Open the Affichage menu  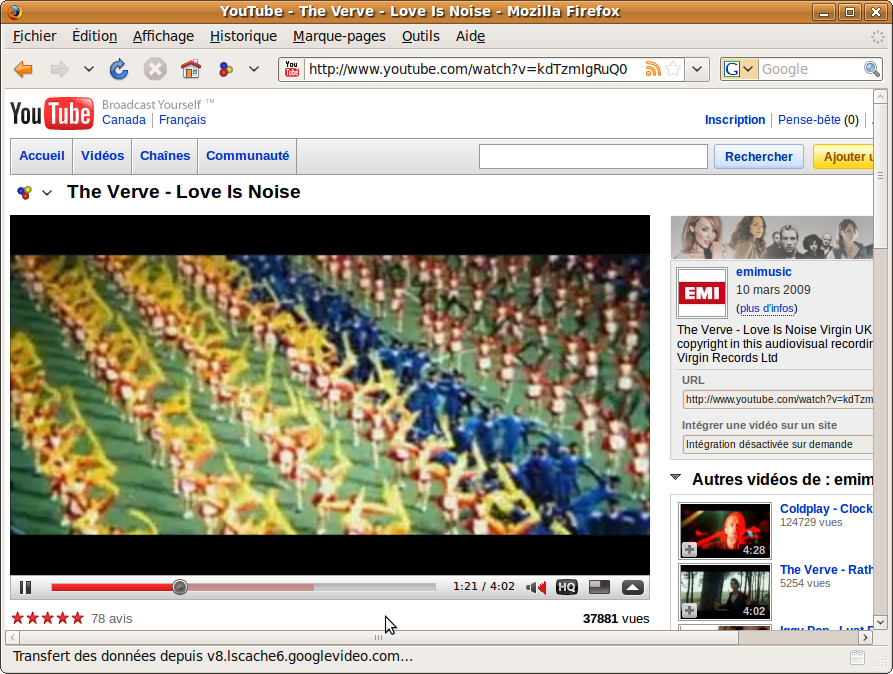(163, 36)
